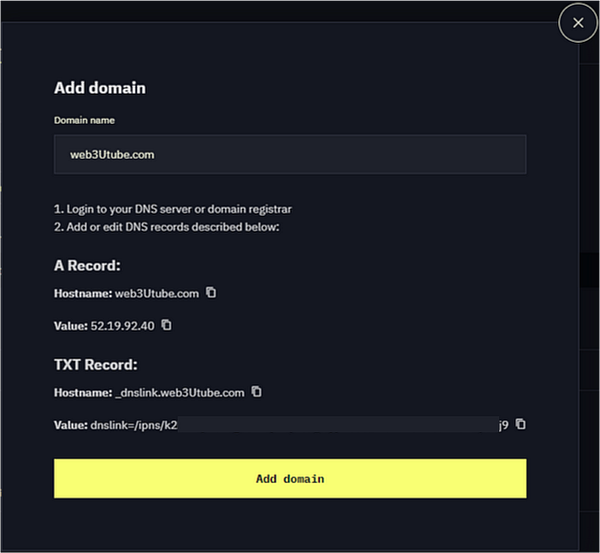Viewport: 600px width, 553px height.
Task: Click the A Record hostname text web3Utube.com
Action: click(157, 294)
